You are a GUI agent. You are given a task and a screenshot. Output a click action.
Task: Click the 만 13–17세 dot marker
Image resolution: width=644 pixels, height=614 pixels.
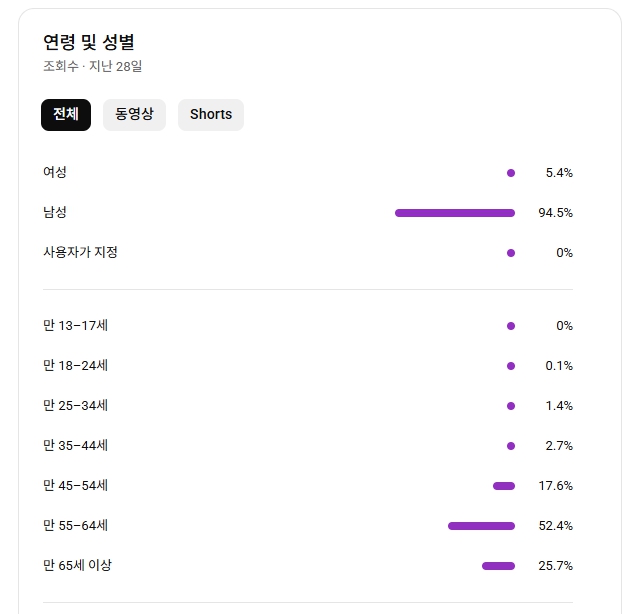point(511,326)
